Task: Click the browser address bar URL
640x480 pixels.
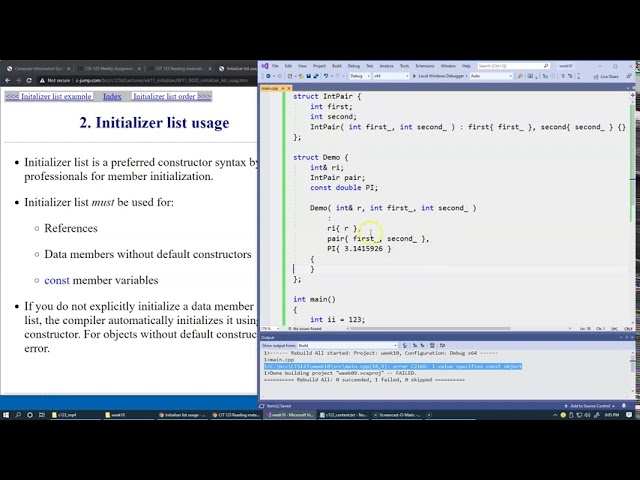Action: point(162,80)
